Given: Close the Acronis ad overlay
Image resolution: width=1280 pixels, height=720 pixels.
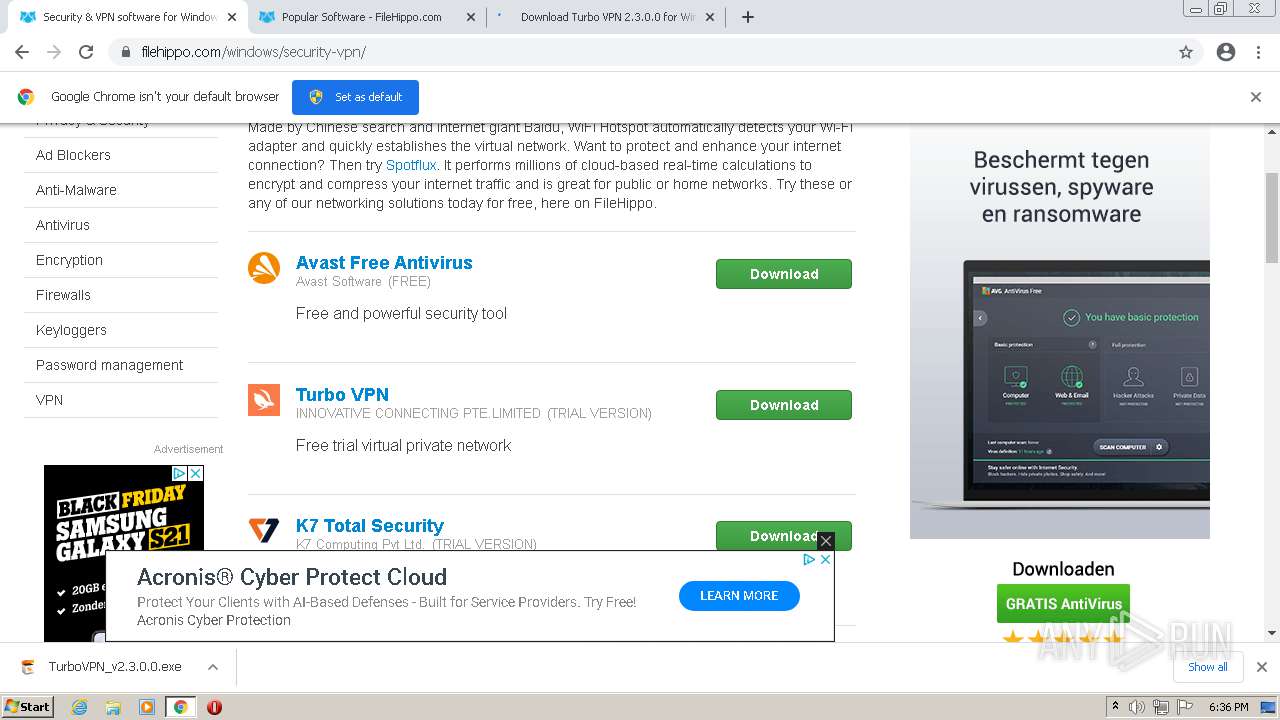Looking at the screenshot, I should coord(825,541).
